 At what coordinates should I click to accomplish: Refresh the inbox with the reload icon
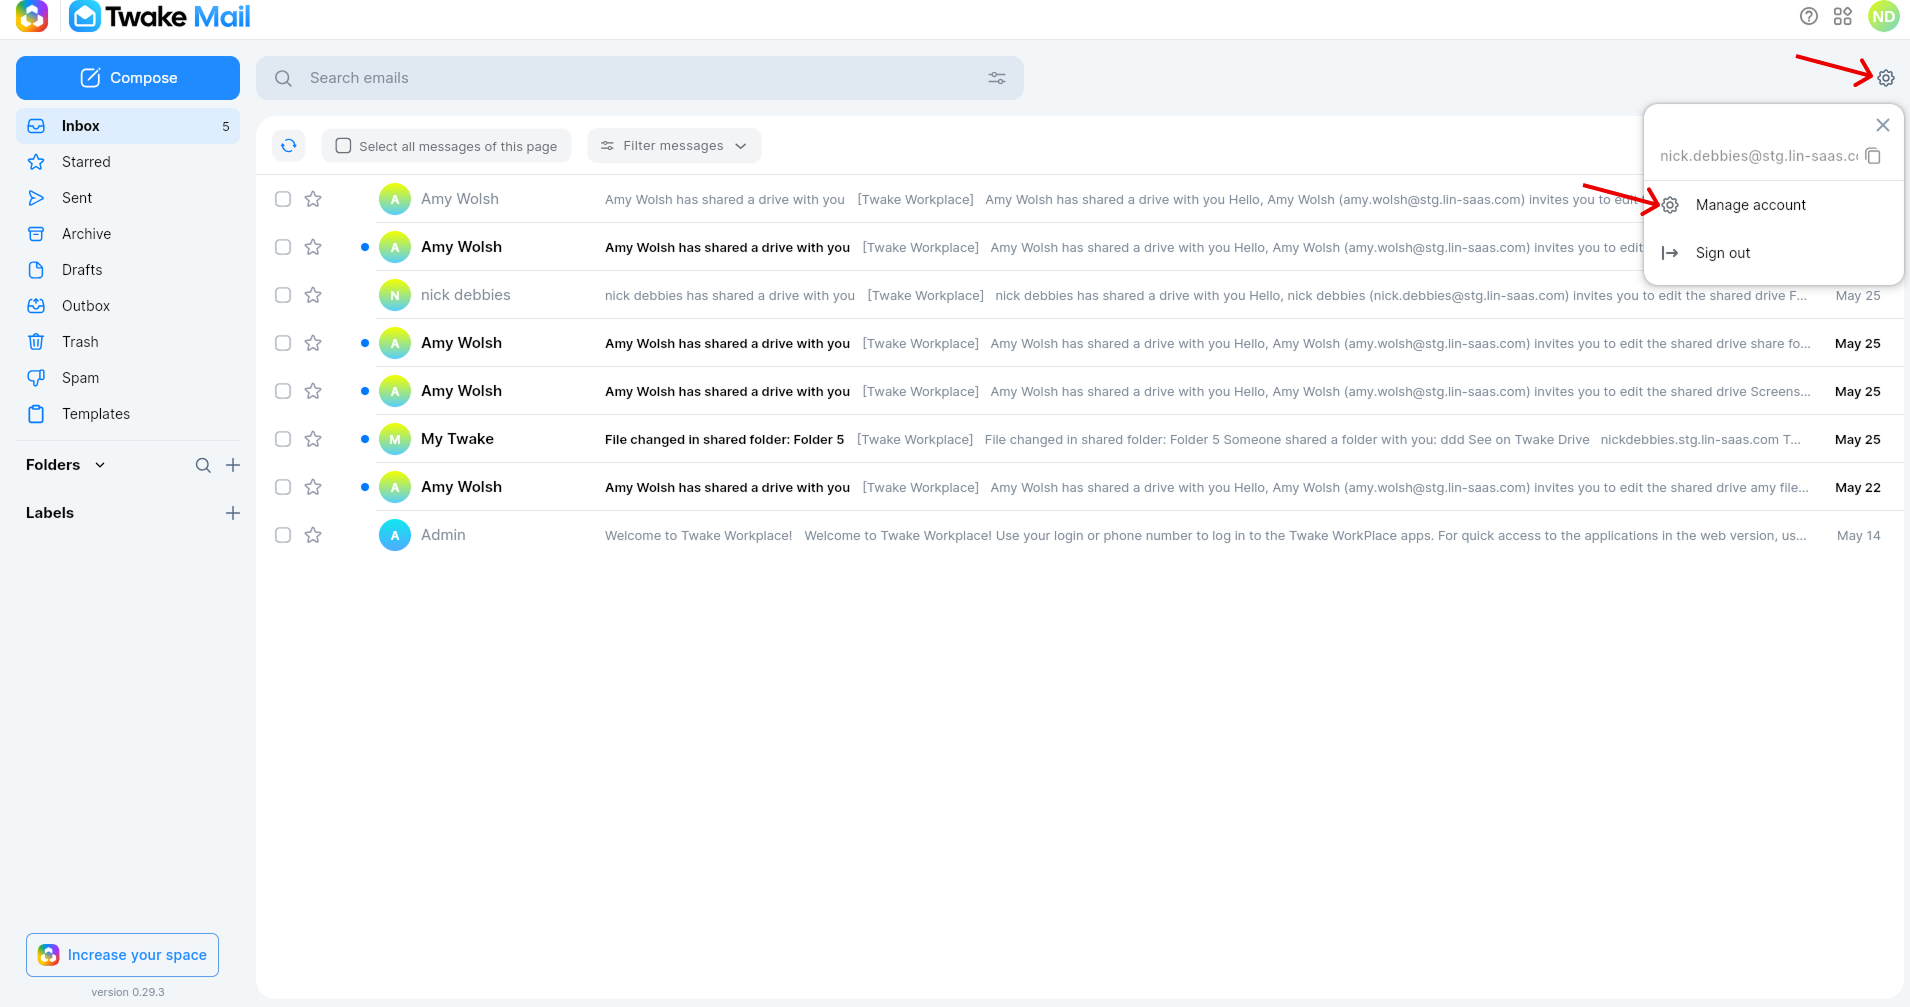pos(289,146)
